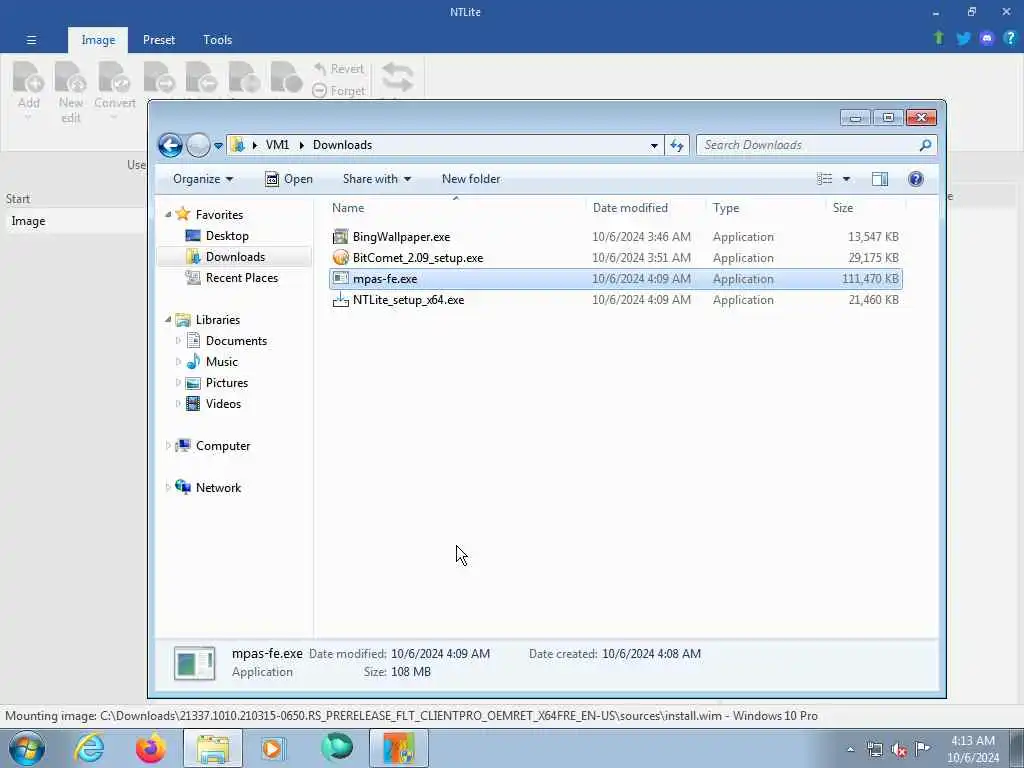Screen dimensions: 1024x768
Task: Click the taskbar clock
Action: pyautogui.click(x=972, y=749)
